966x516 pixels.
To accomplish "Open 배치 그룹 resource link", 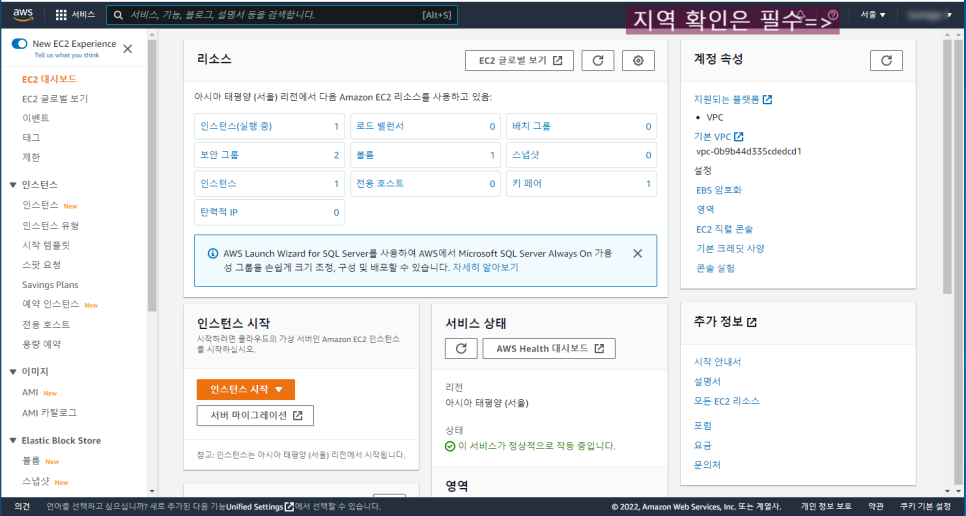I will point(532,126).
